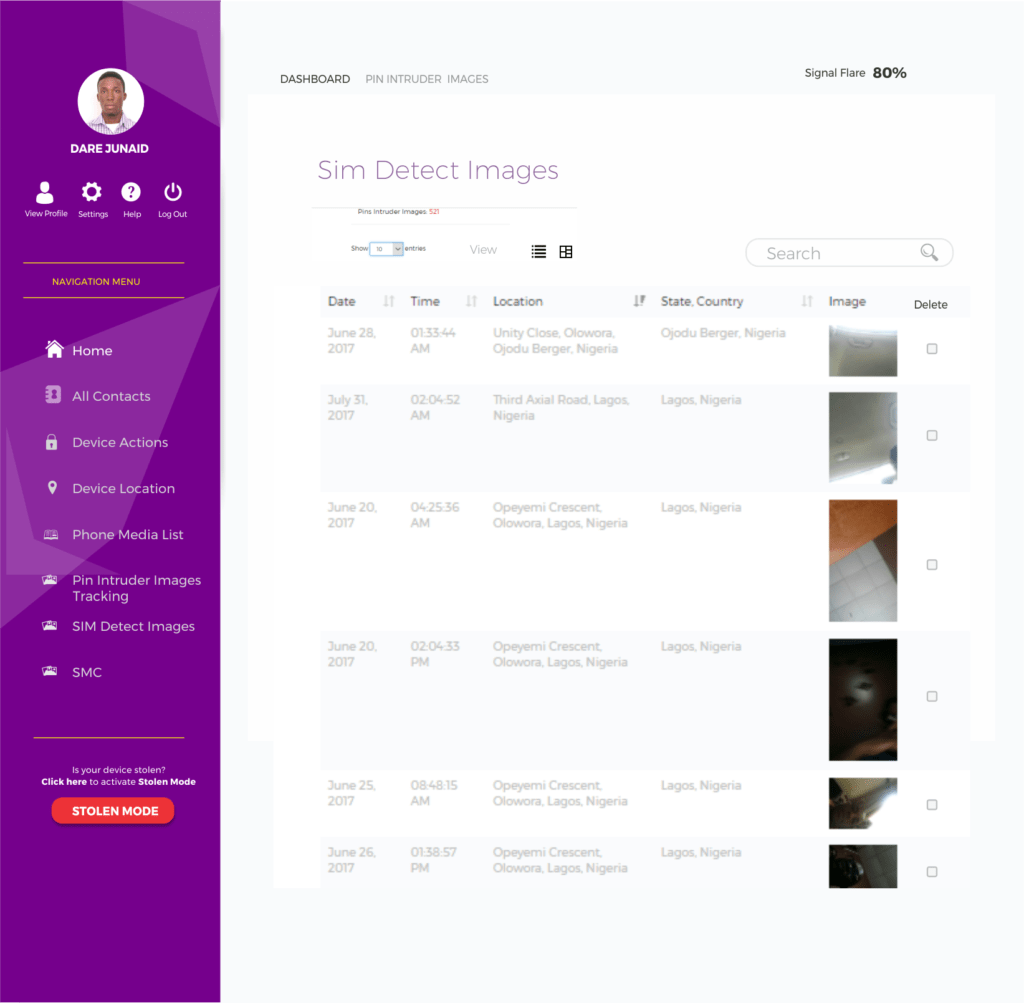Viewport: 1024px width, 1003px height.
Task: Click the Help question mark icon
Action: tap(131, 192)
